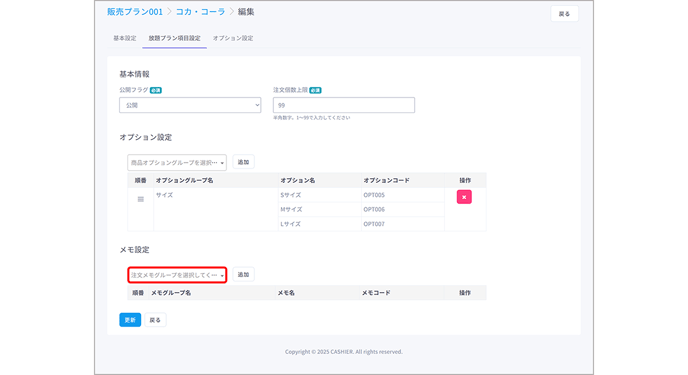
Task: Click the top-right 戻る button
Action: click(x=564, y=14)
